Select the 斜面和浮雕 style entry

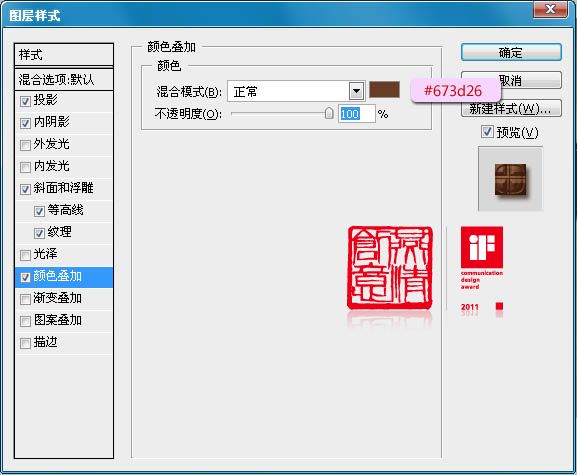(64, 188)
